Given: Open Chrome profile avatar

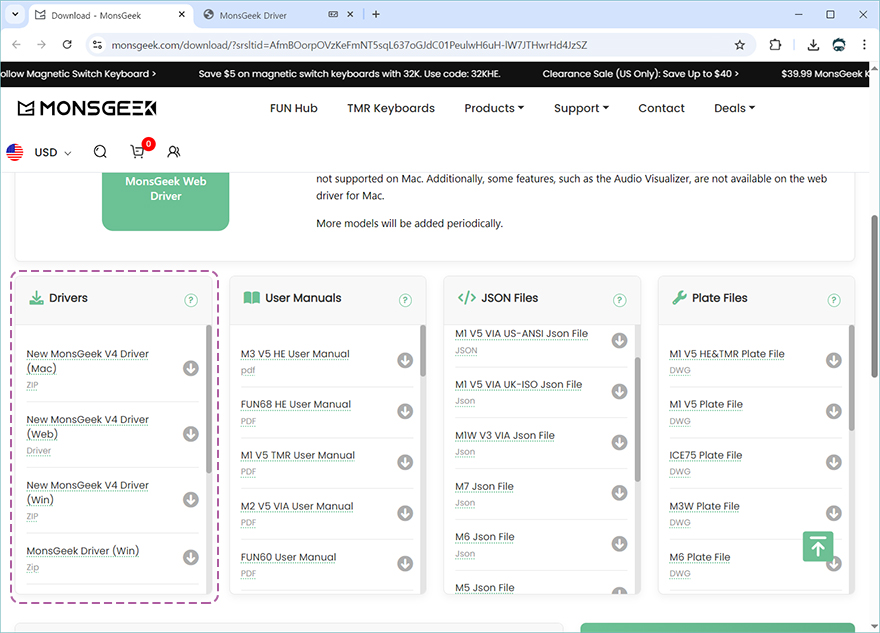Looking at the screenshot, I should pos(839,45).
